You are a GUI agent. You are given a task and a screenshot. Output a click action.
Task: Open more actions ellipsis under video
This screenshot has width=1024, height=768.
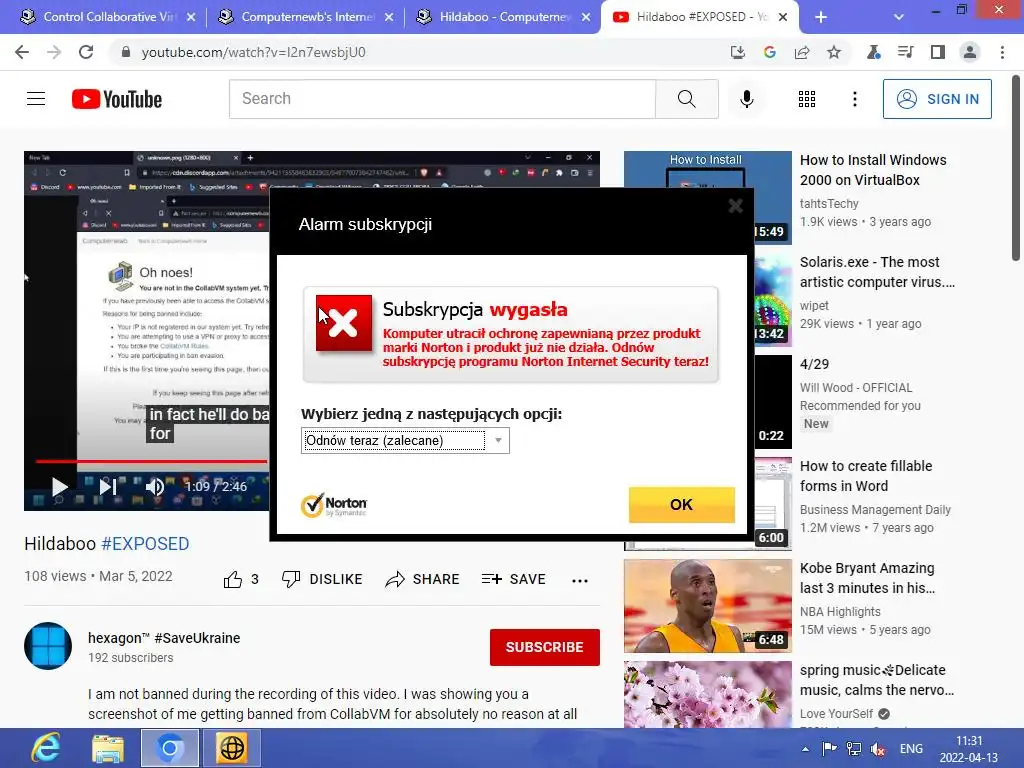579,580
